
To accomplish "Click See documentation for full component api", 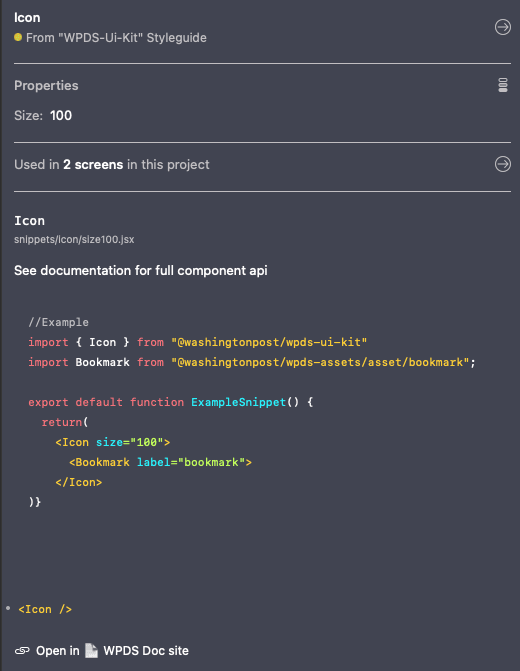I will [x=141, y=270].
